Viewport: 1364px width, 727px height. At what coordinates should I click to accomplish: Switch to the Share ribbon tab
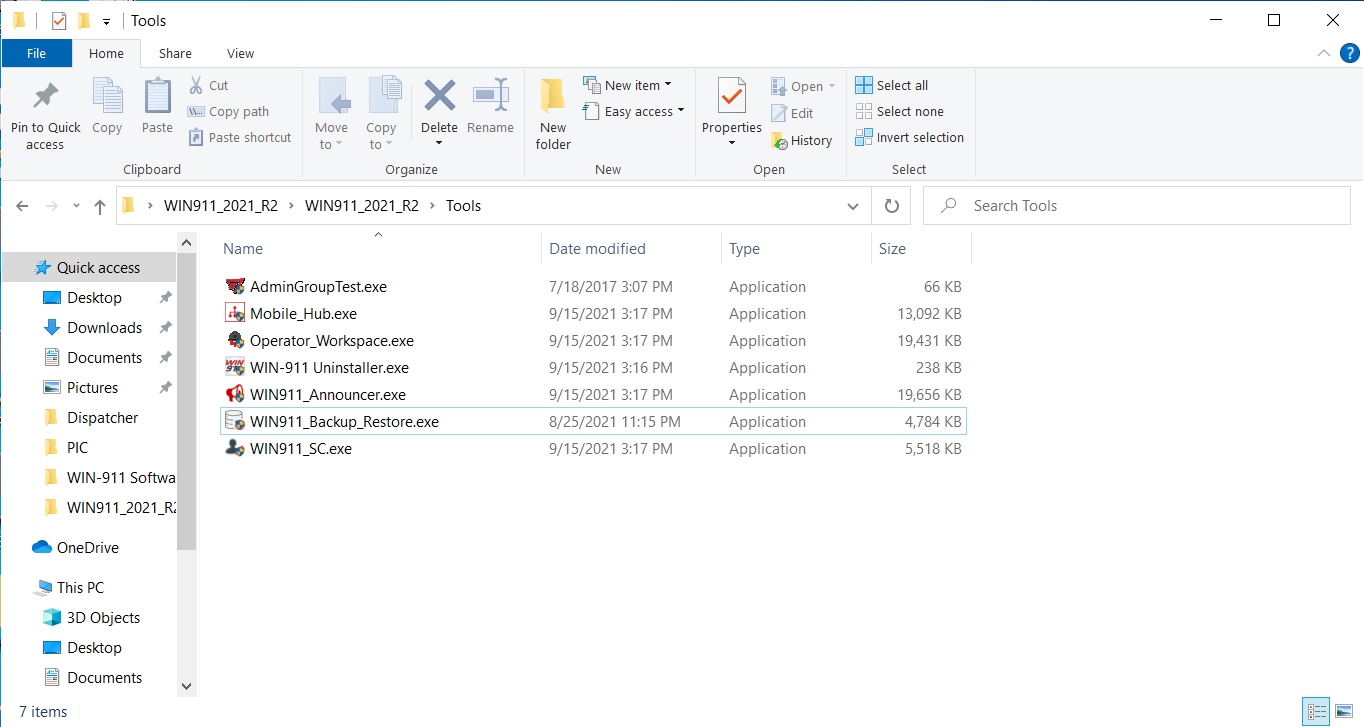pyautogui.click(x=175, y=54)
